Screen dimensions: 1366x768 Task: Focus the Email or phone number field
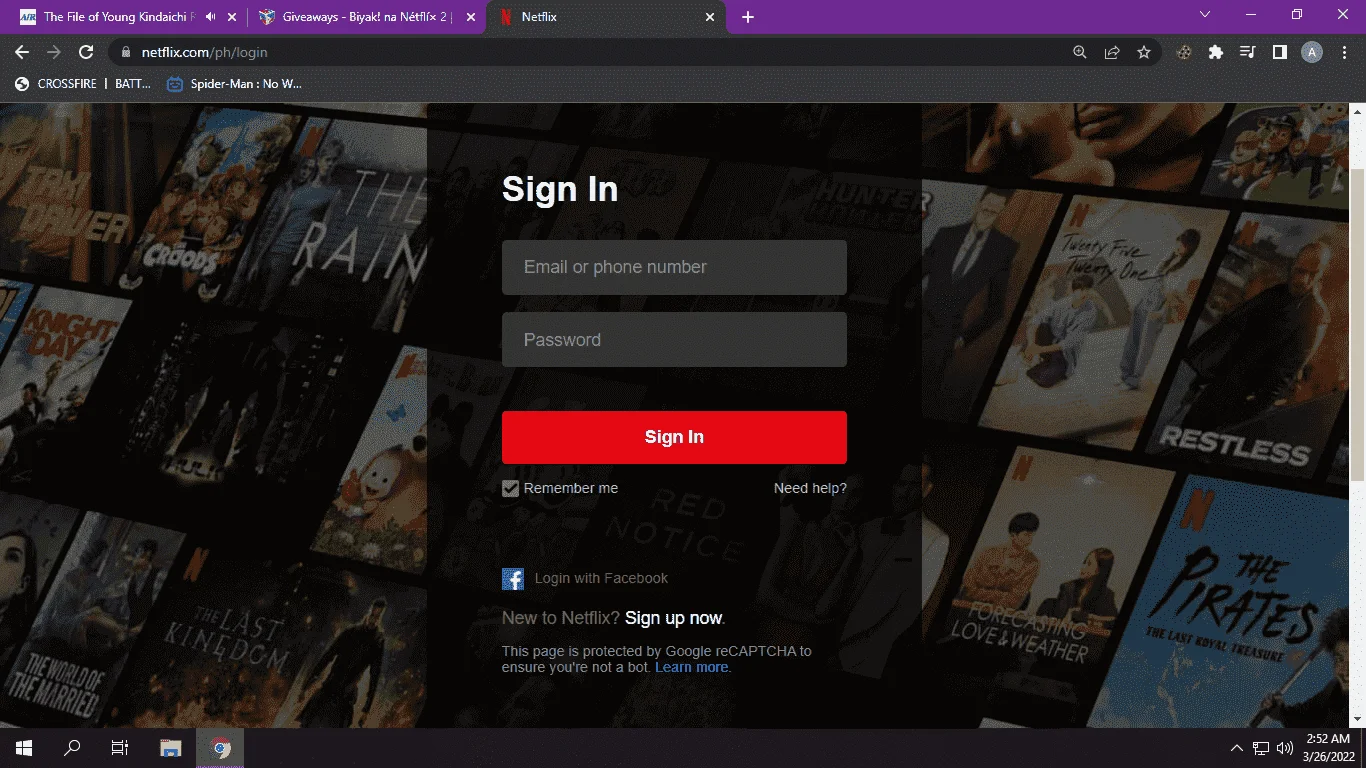[674, 267]
